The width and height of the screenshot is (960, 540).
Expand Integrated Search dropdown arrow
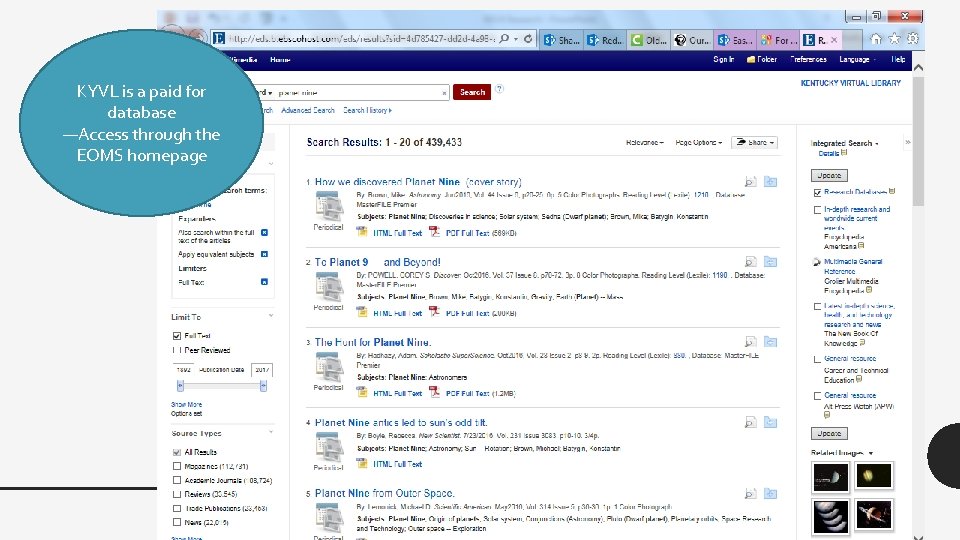pos(877,144)
